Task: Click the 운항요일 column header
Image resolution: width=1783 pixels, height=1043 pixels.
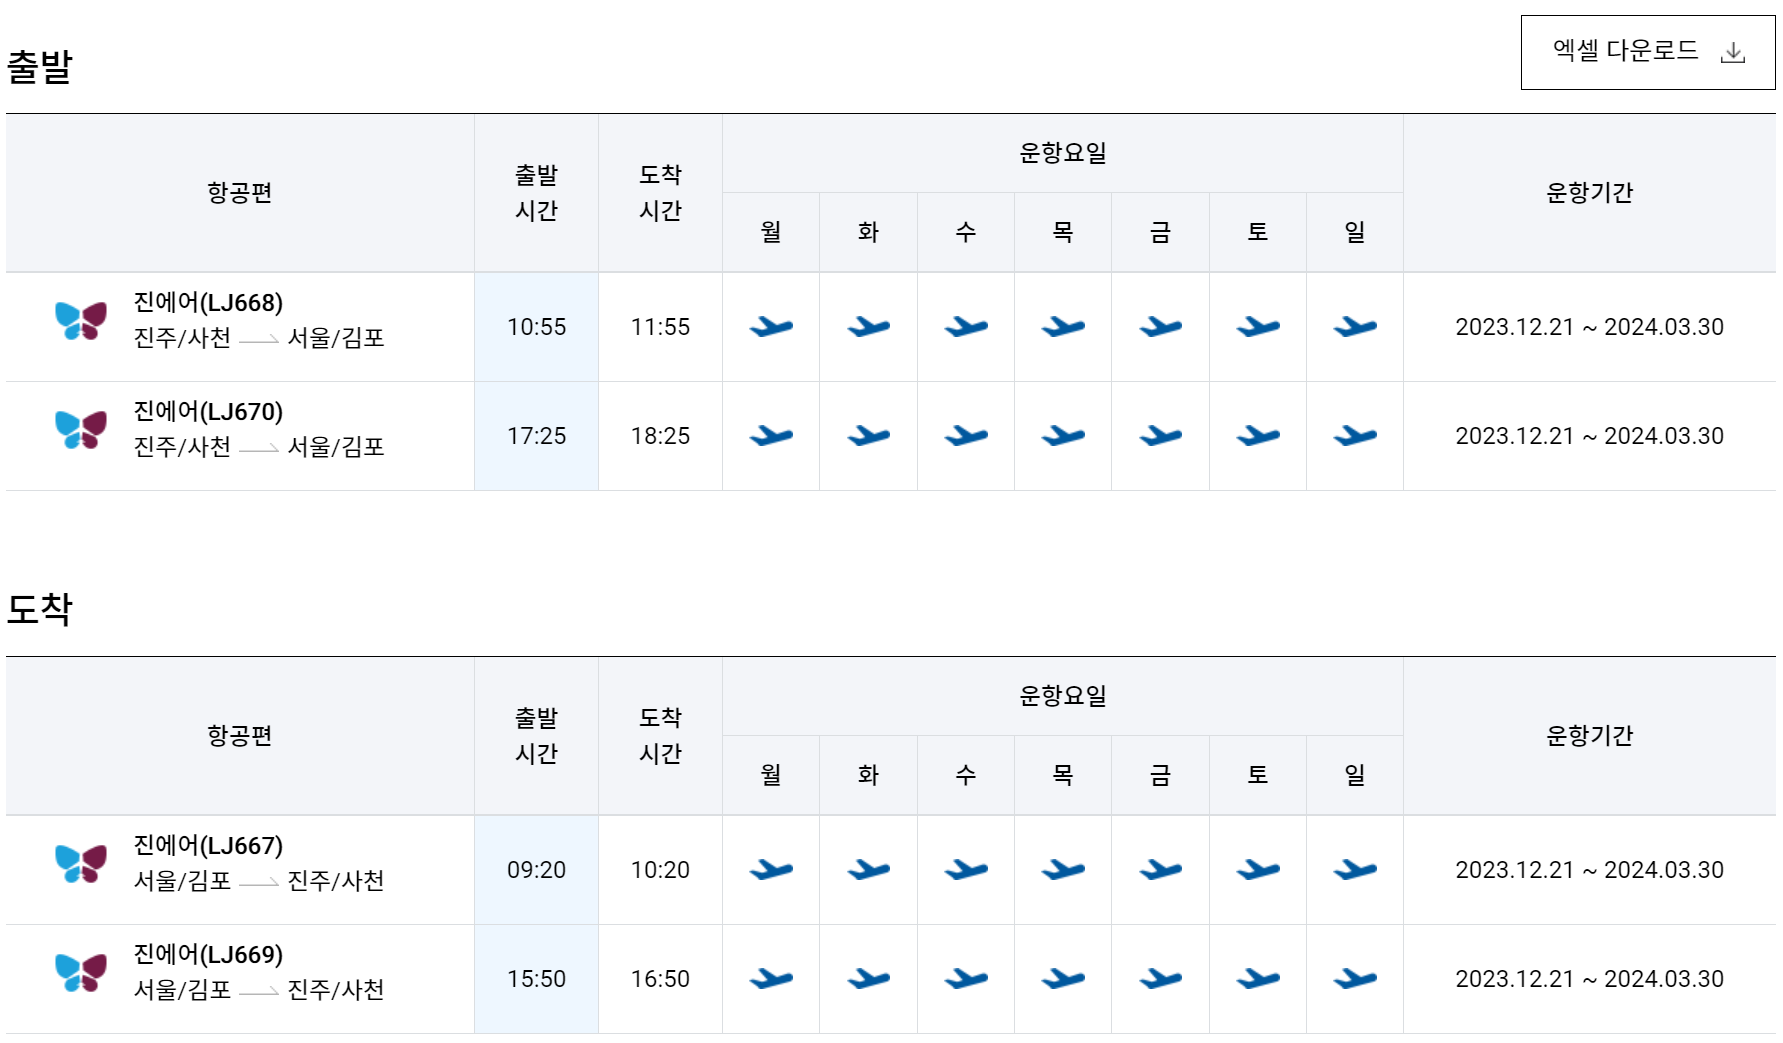Action: 1063,152
